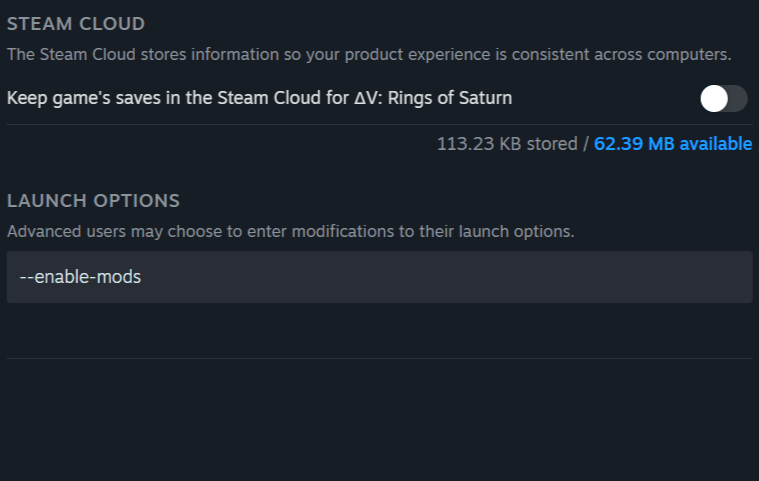The width and height of the screenshot is (759, 481).
Task: Click the 62.39 MB available link
Action: (673, 144)
